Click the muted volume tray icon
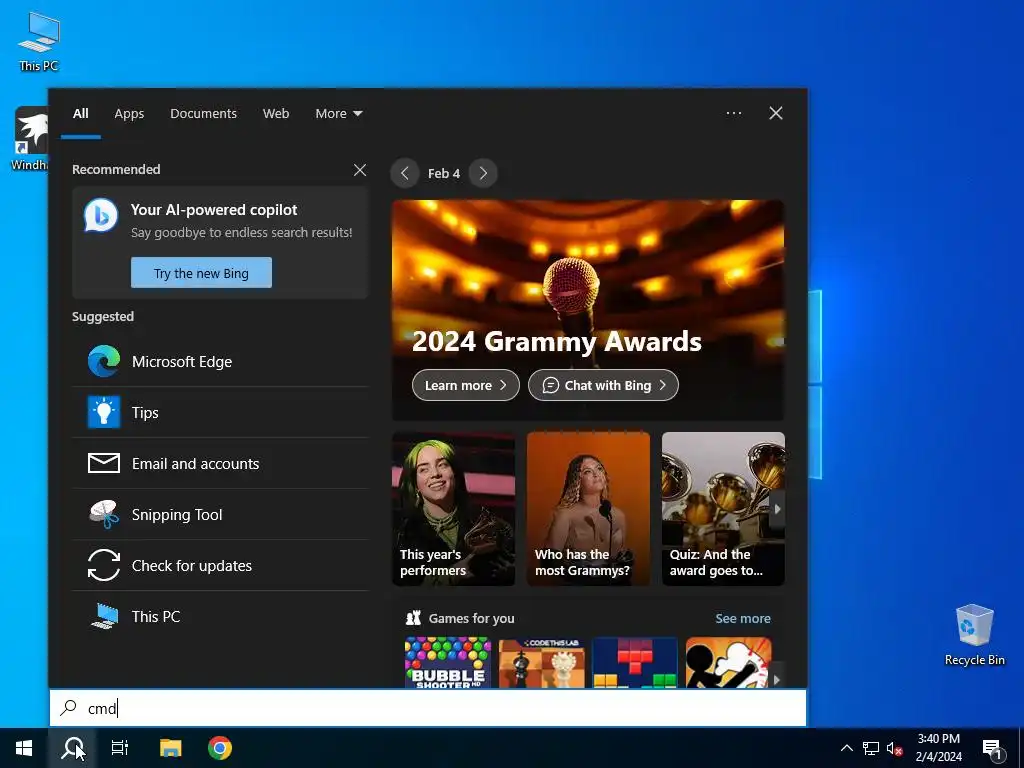The width and height of the screenshot is (1024, 768). point(894,748)
